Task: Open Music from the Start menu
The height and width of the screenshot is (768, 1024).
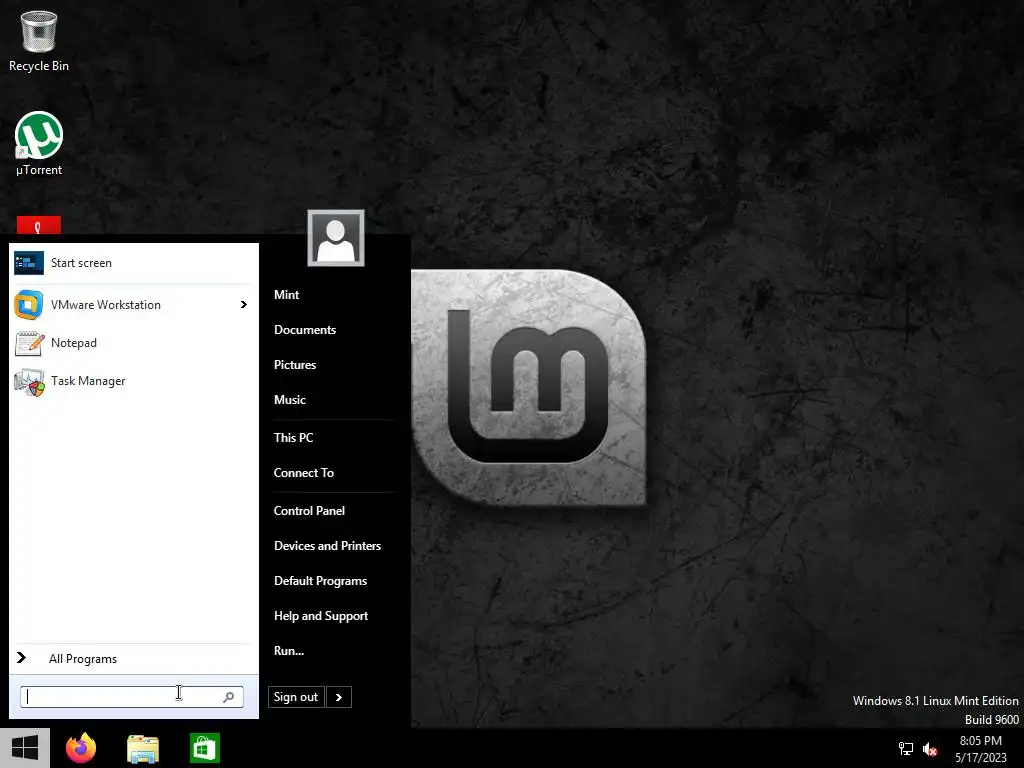Action: [x=290, y=400]
